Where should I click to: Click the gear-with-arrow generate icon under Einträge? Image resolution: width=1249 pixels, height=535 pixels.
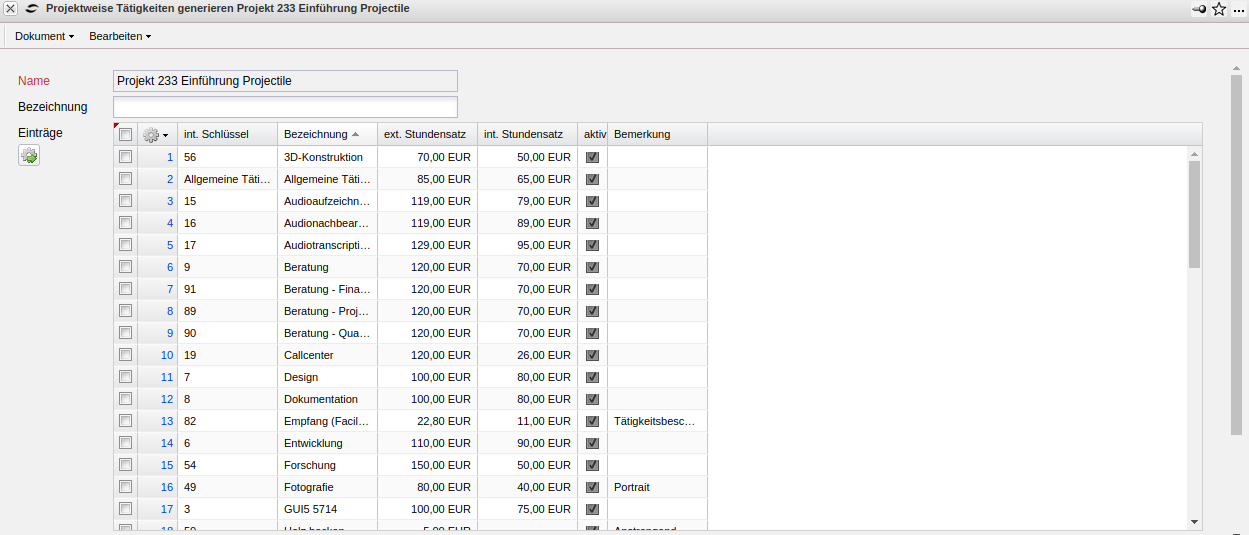(x=29, y=155)
